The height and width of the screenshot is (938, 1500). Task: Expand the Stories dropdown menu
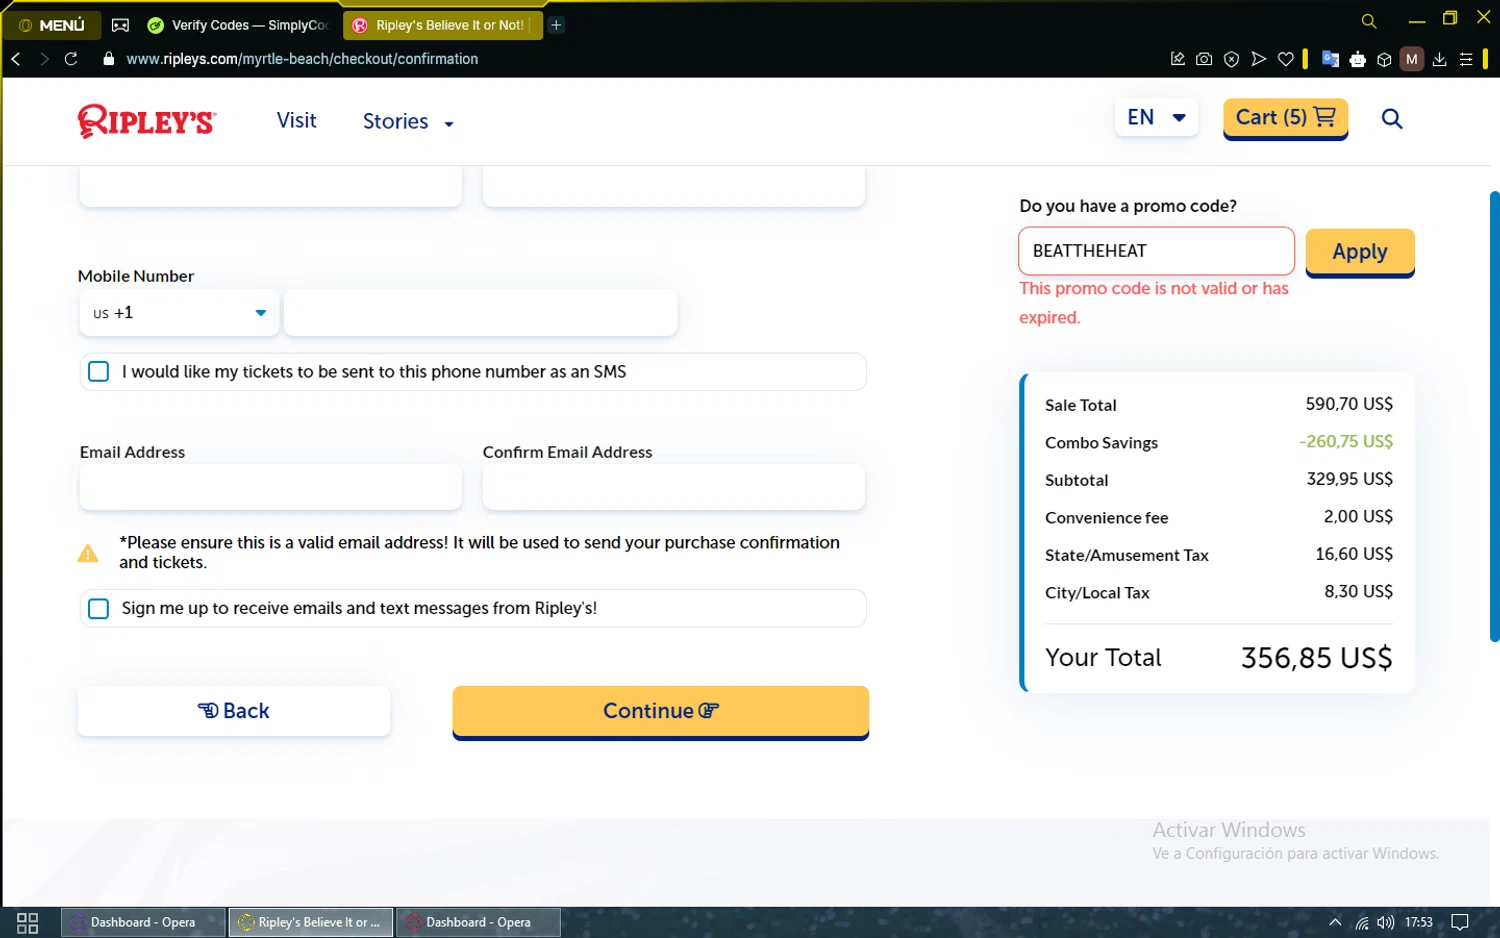(408, 121)
